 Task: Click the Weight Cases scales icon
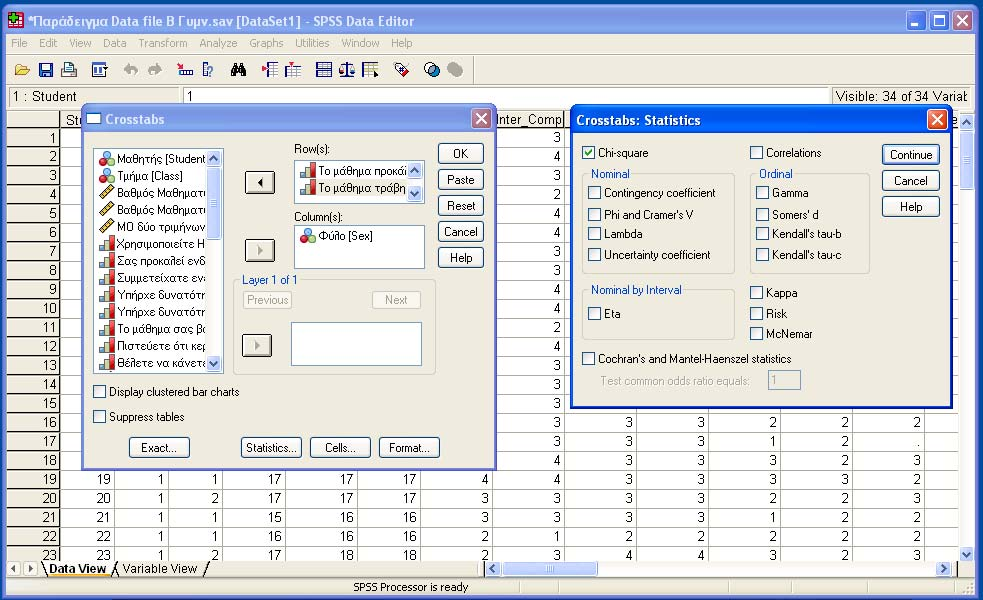tap(347, 70)
